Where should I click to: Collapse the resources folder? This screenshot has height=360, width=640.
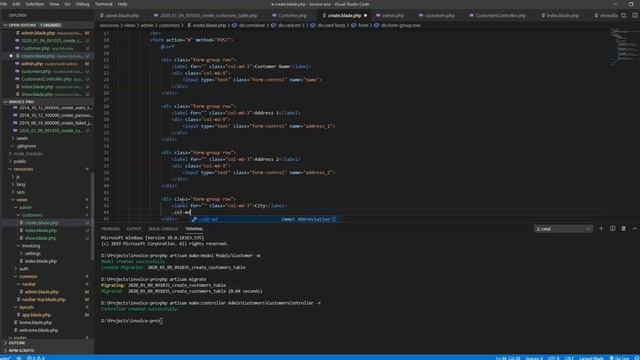(x=23, y=169)
